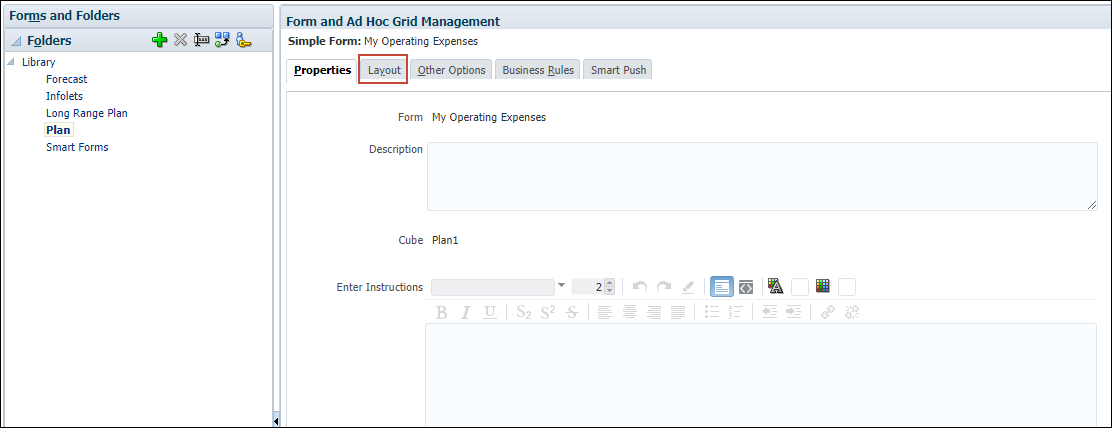Open the font name dropdown arrow
The image size is (1112, 428).
562,286
